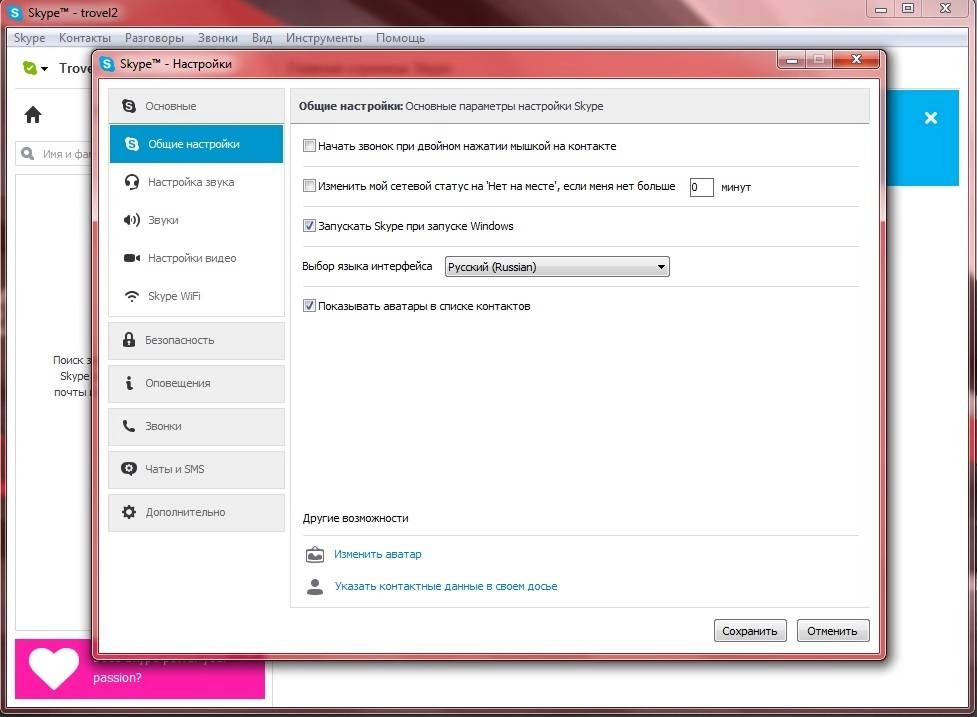The height and width of the screenshot is (717, 977).
Task: Minimize the Skype settings dialog
Action: [x=792, y=60]
